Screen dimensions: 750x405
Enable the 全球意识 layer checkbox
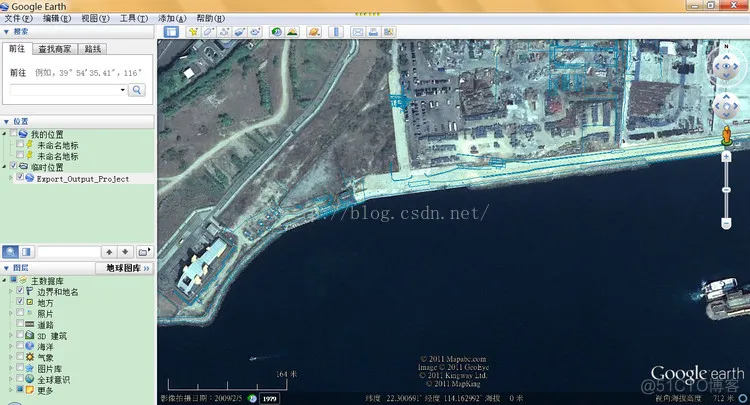tap(20, 378)
